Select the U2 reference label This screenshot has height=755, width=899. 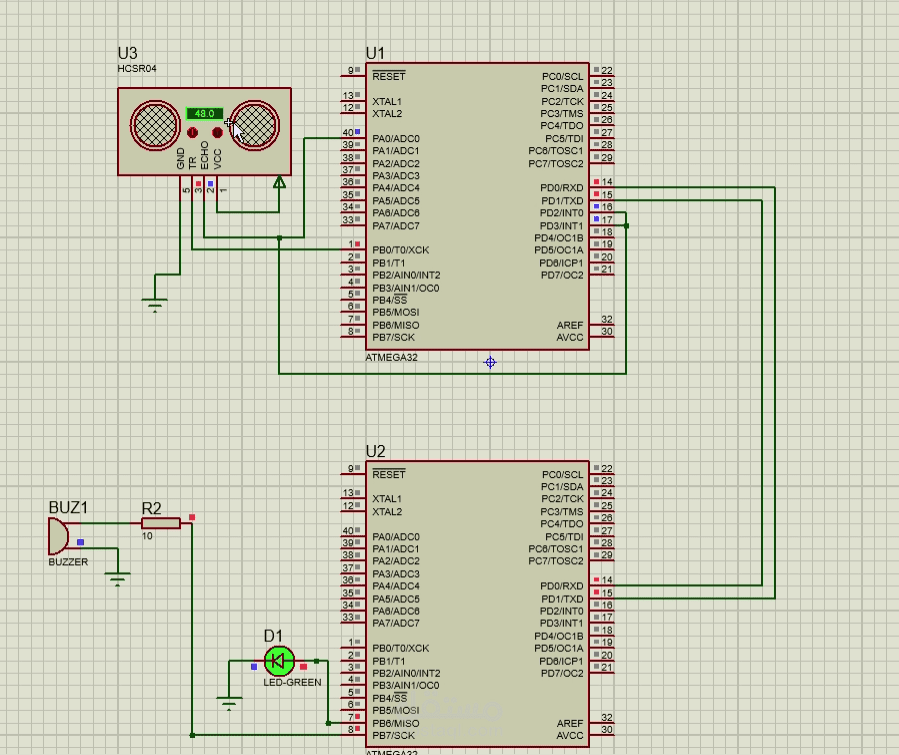[x=376, y=451]
